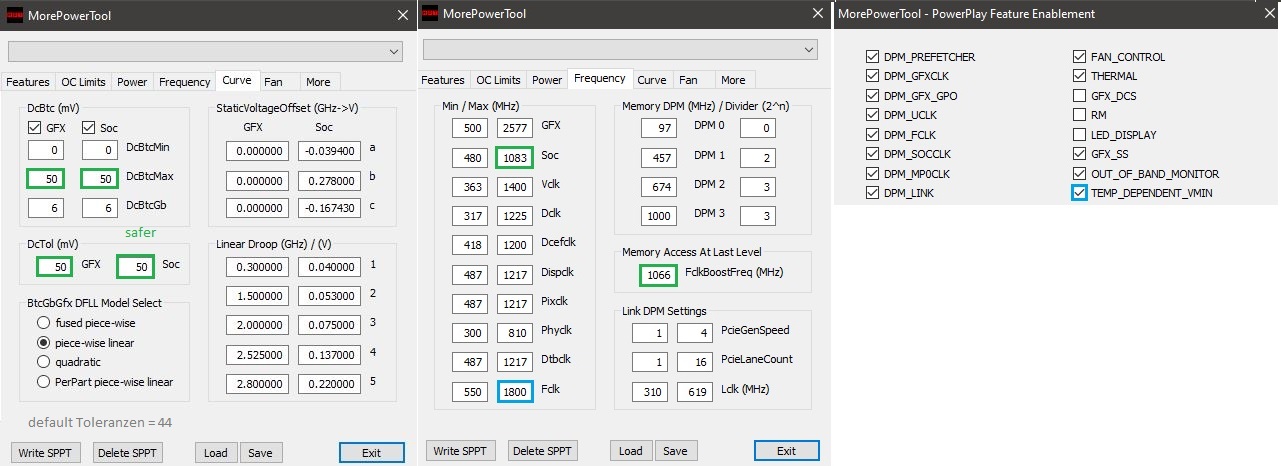Viewport: 1281px width, 466px height.
Task: Enable RM feature checkbox
Action: point(1080,115)
